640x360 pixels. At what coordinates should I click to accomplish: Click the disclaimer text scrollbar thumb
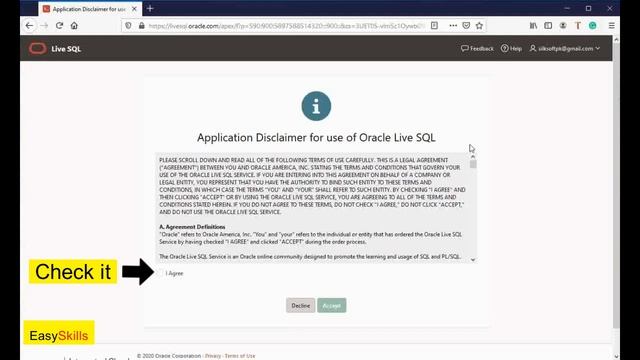tap(473, 164)
